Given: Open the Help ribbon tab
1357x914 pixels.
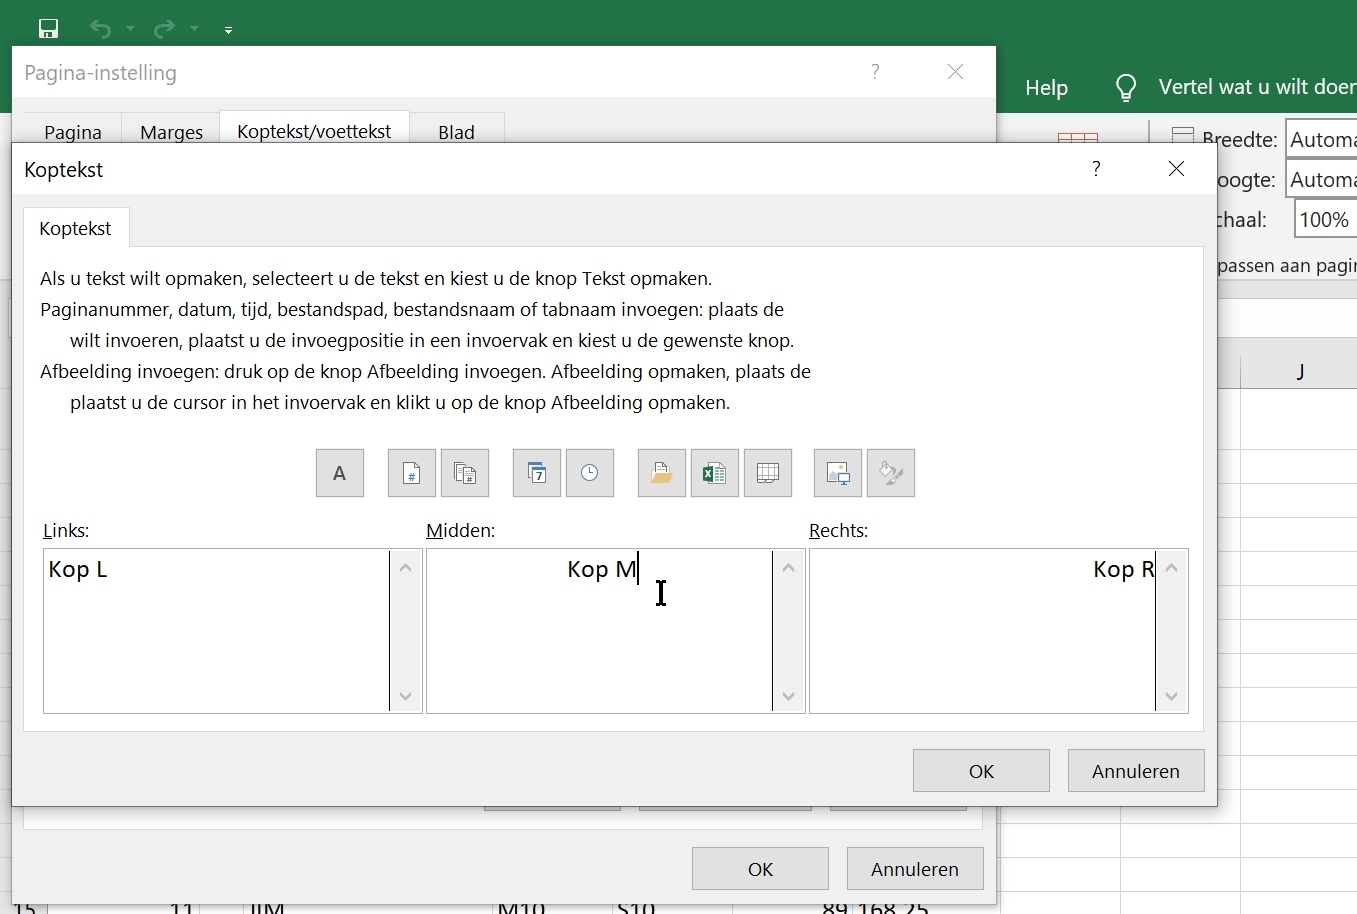Looking at the screenshot, I should point(1046,88).
